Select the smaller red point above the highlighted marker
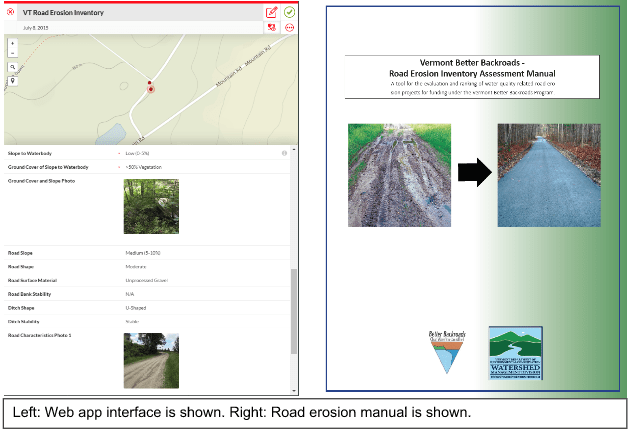This screenshot has width=632, height=435. pos(150,82)
